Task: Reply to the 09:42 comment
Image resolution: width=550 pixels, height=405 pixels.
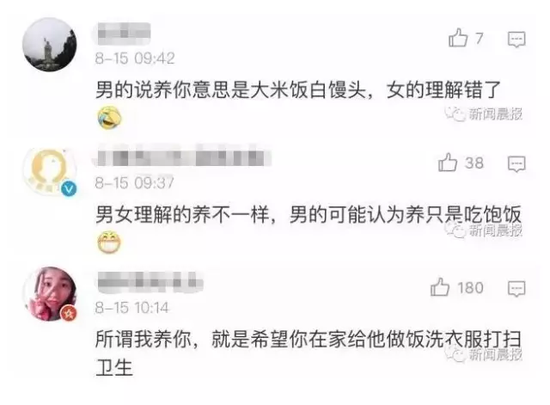Action: tap(517, 39)
